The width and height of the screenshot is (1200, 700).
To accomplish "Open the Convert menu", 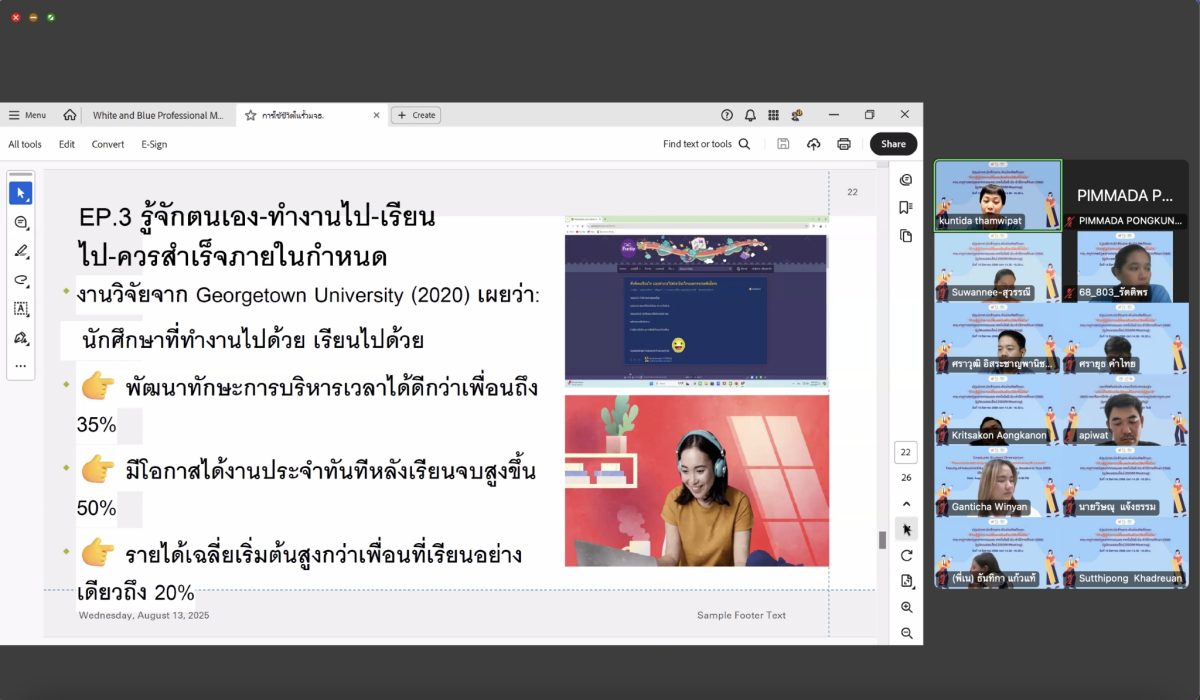I will pyautogui.click(x=107, y=144).
